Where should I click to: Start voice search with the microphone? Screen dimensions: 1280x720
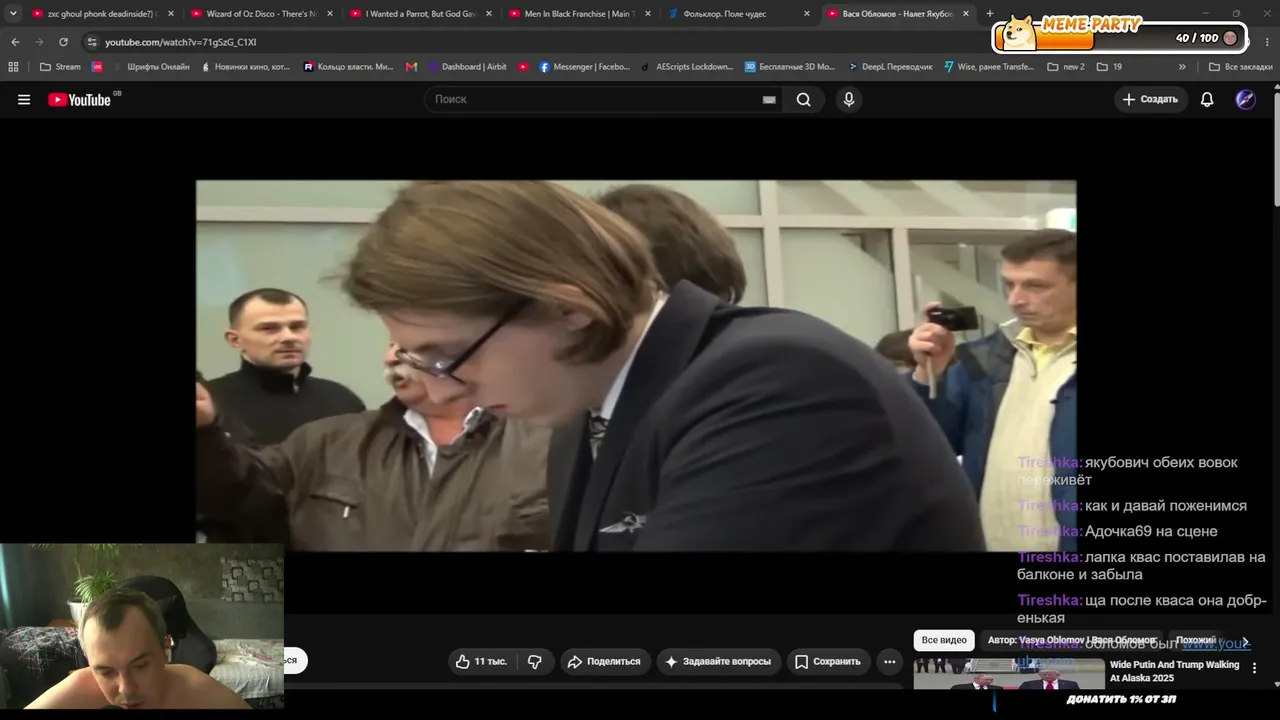point(849,99)
